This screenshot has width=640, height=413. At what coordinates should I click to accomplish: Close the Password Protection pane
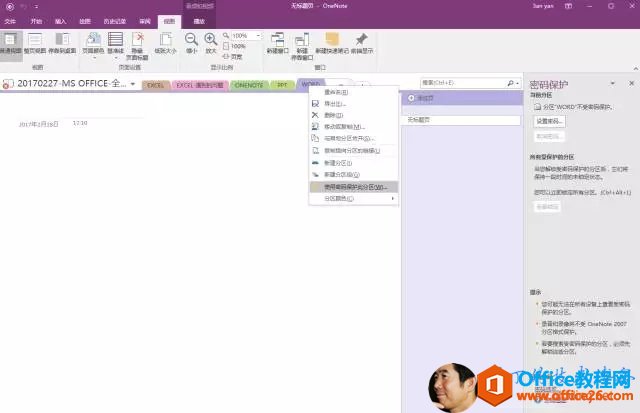tap(631, 83)
